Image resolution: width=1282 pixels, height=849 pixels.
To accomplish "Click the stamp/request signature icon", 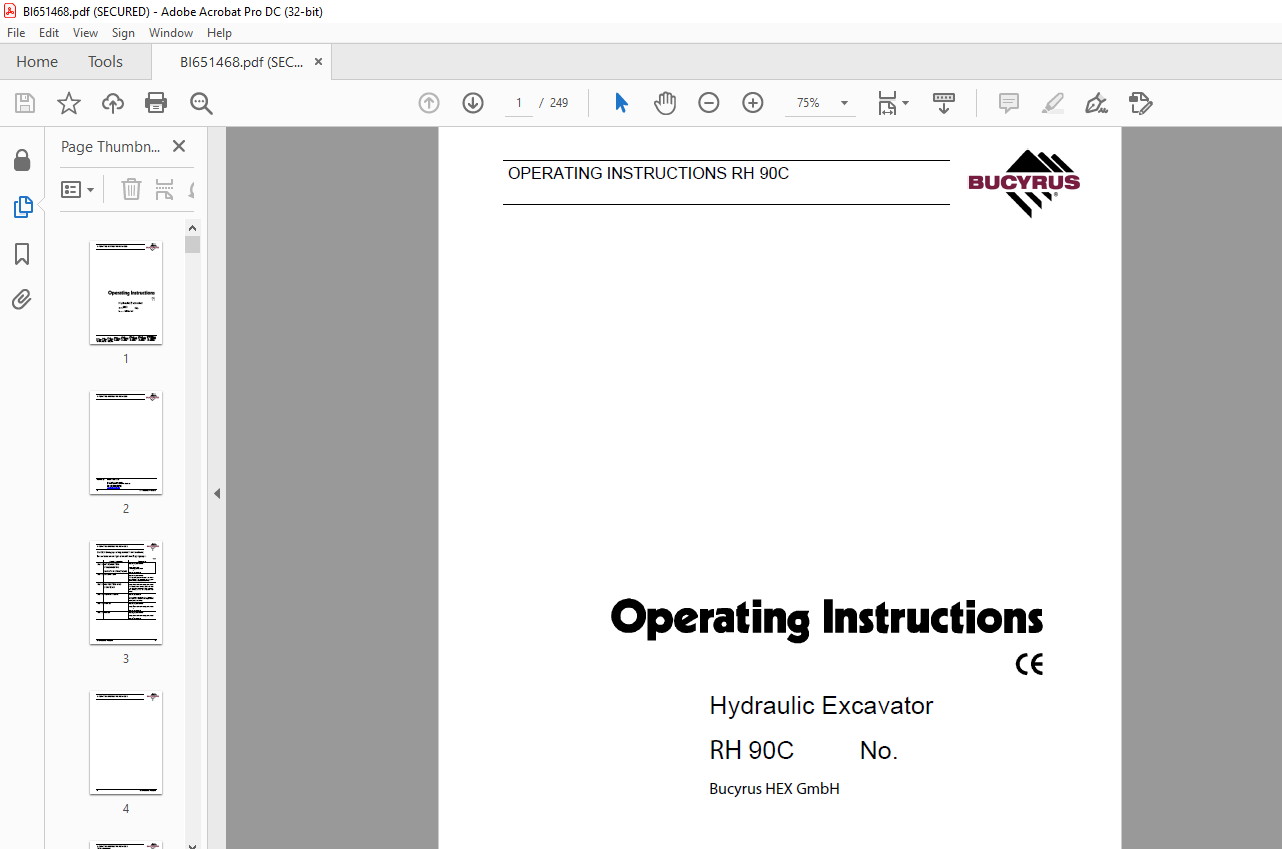I will click(1140, 103).
